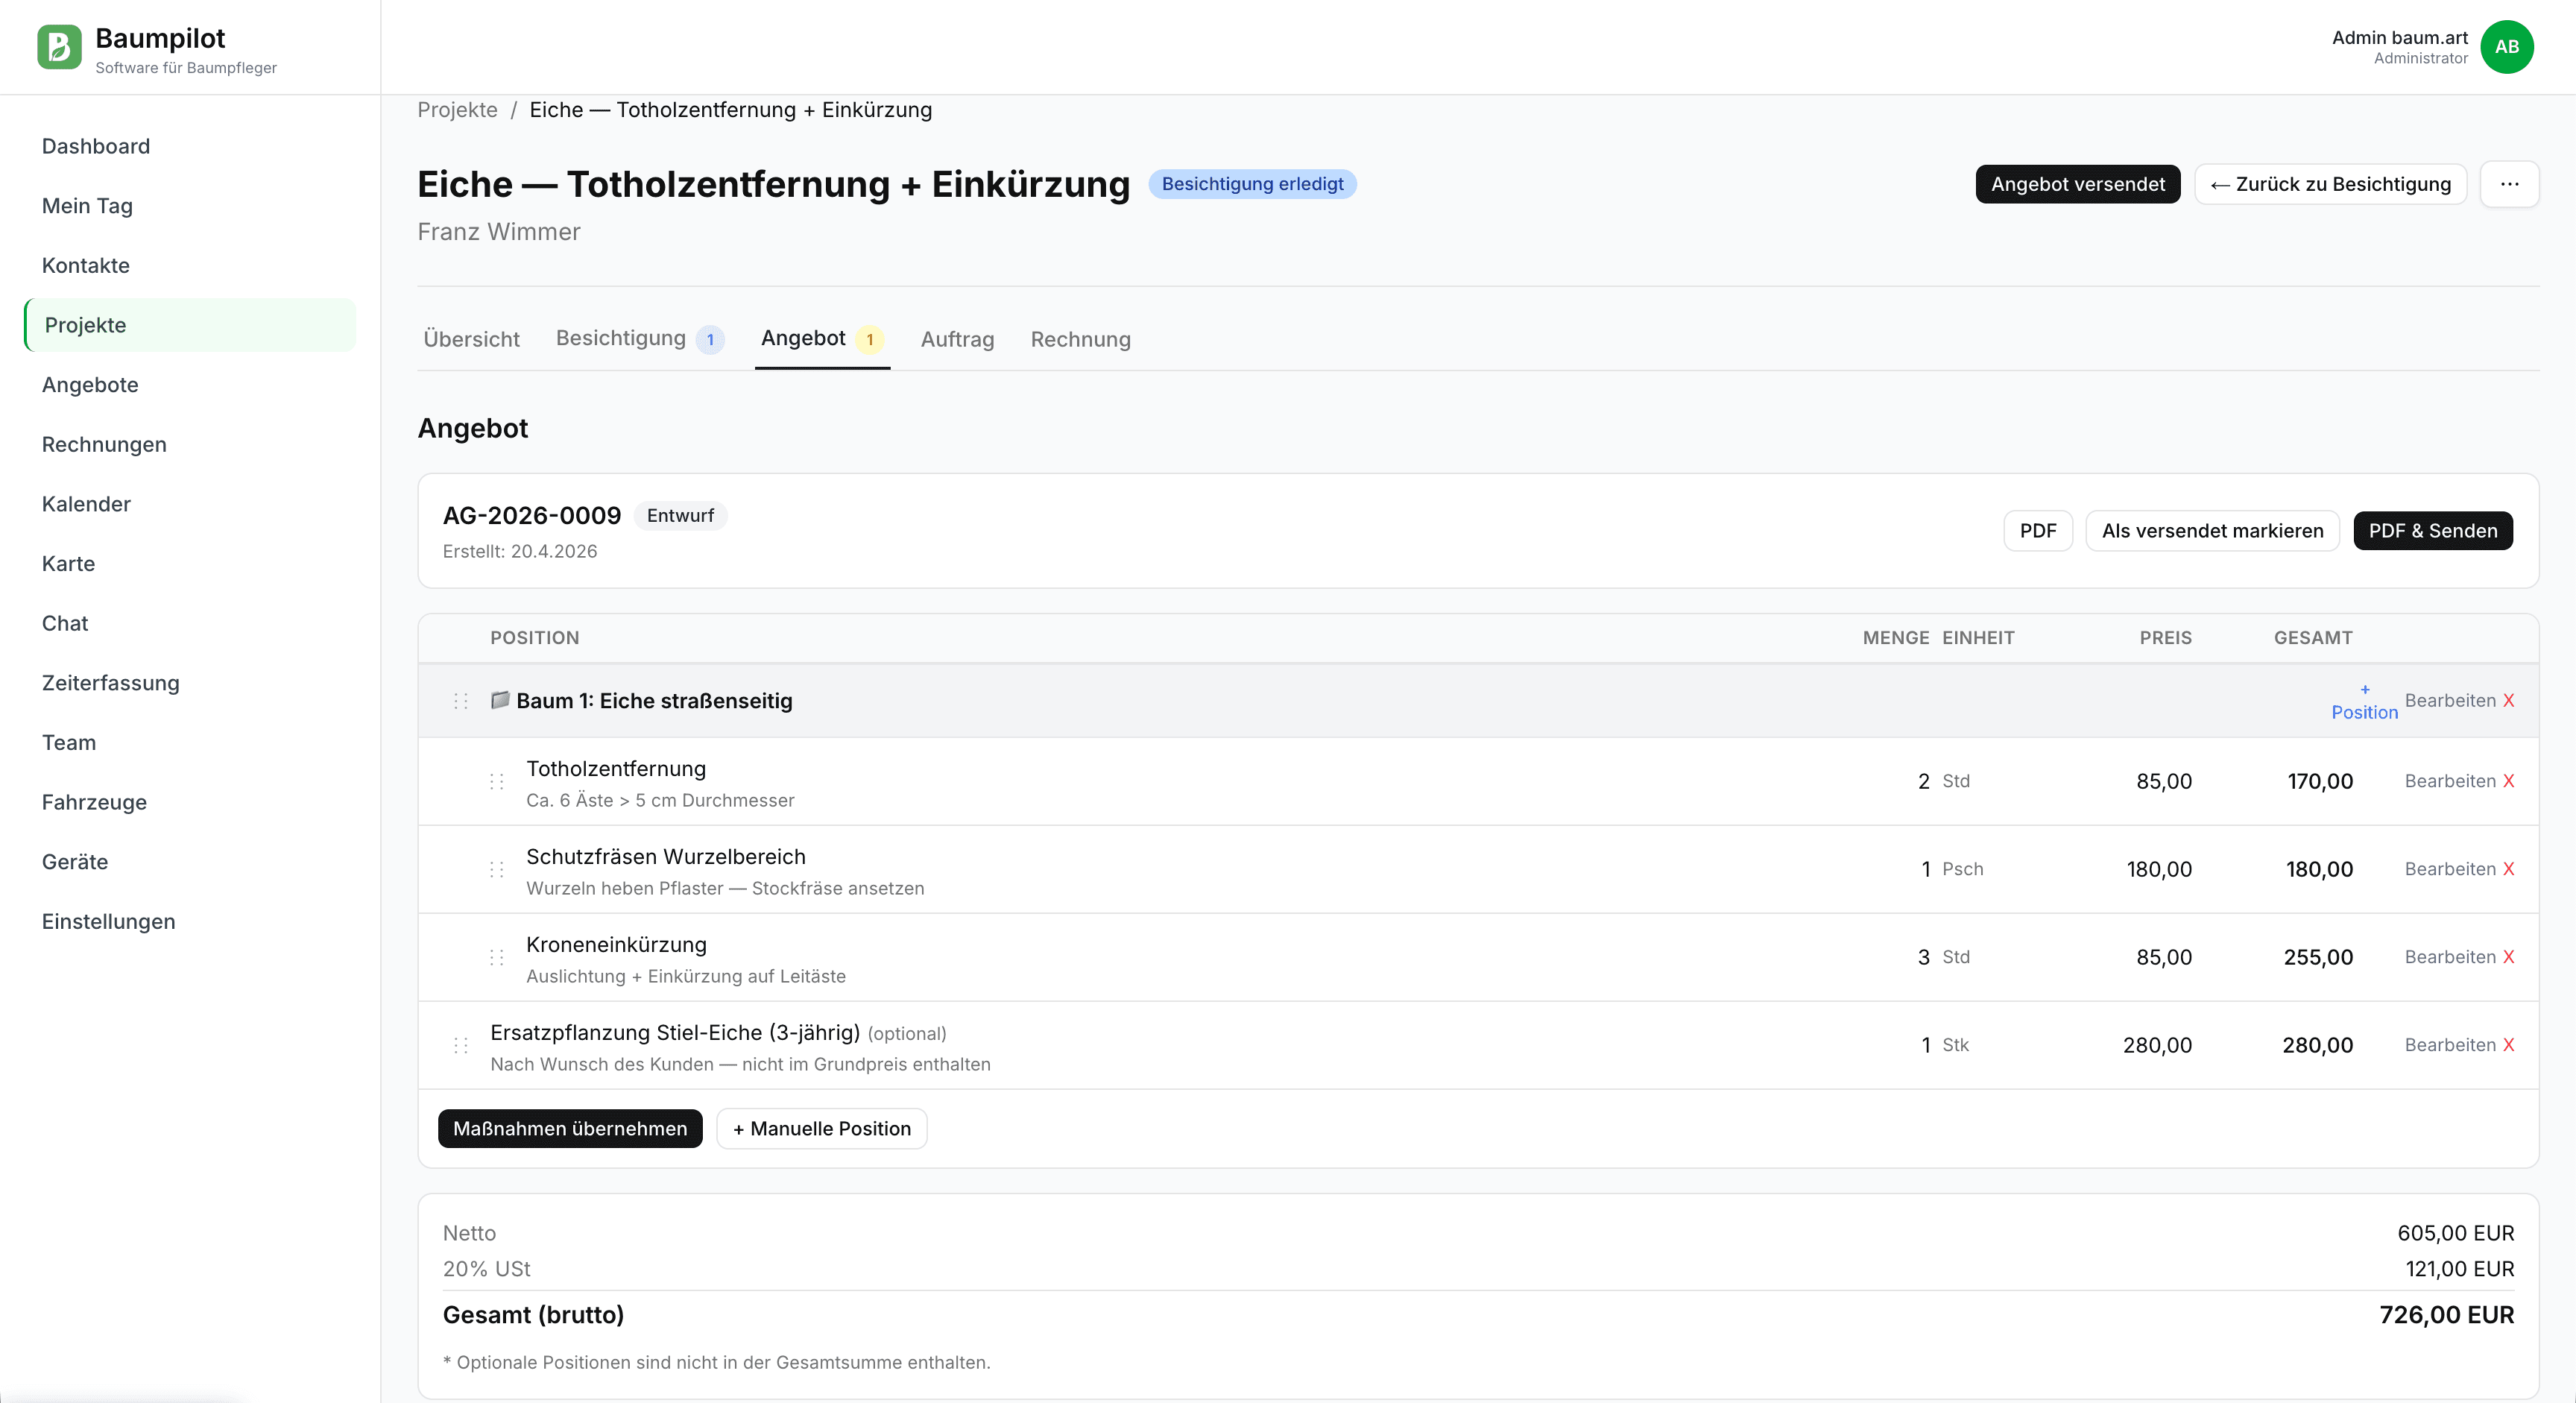
Task: Remove Schutzfräsen Wurzelbereich with red X
Action: pos(2508,869)
